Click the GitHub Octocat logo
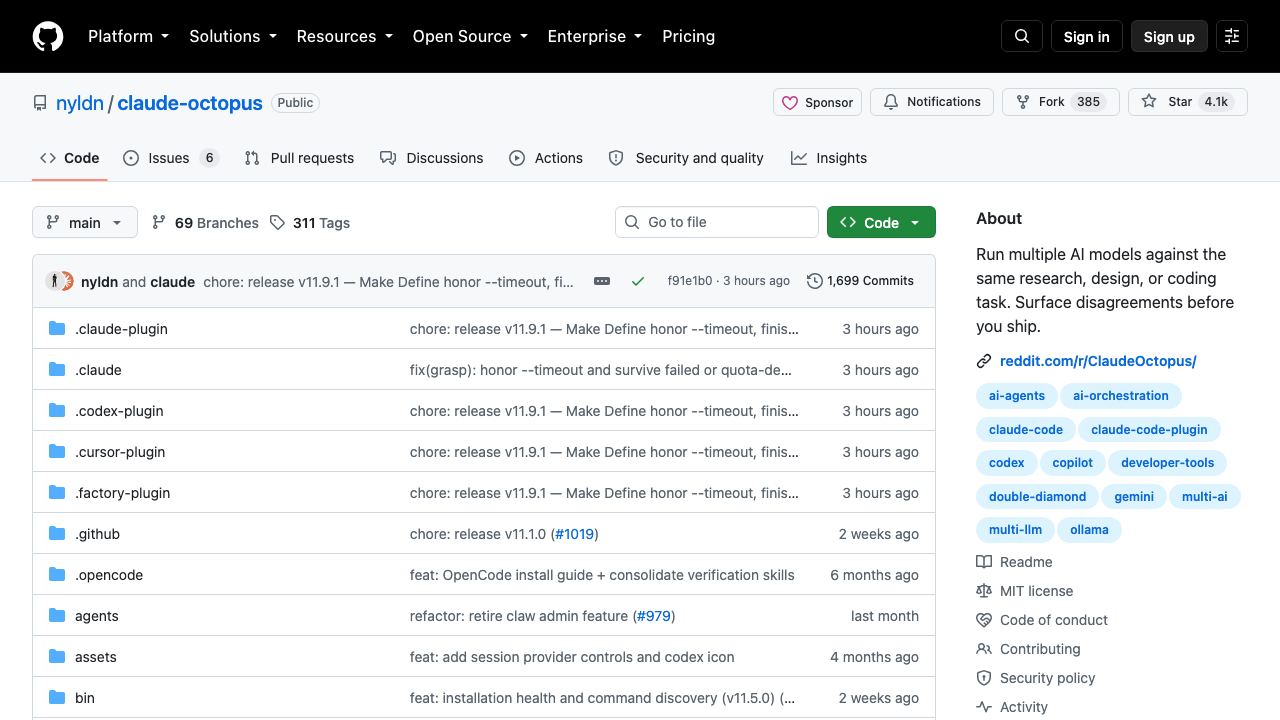 48,36
